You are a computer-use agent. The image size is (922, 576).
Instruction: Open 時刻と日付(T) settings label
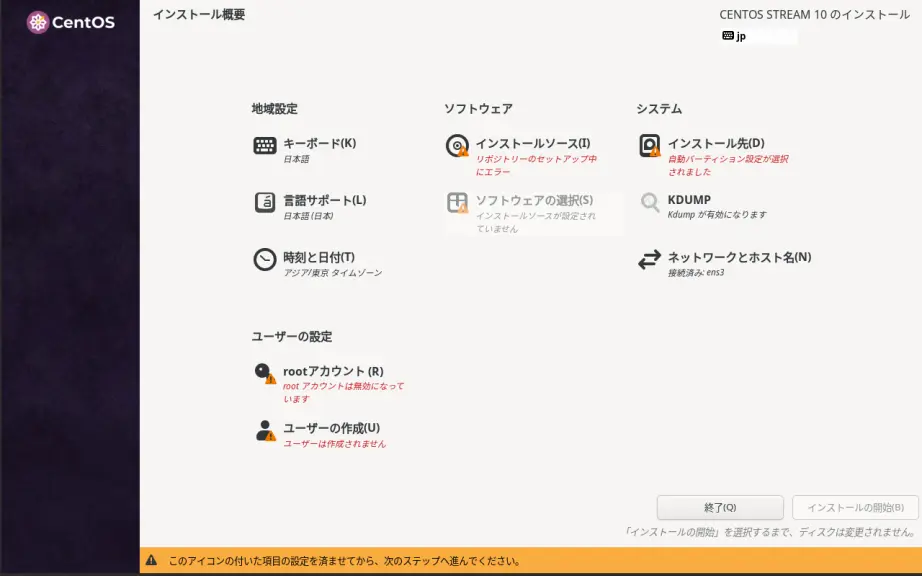pos(319,257)
